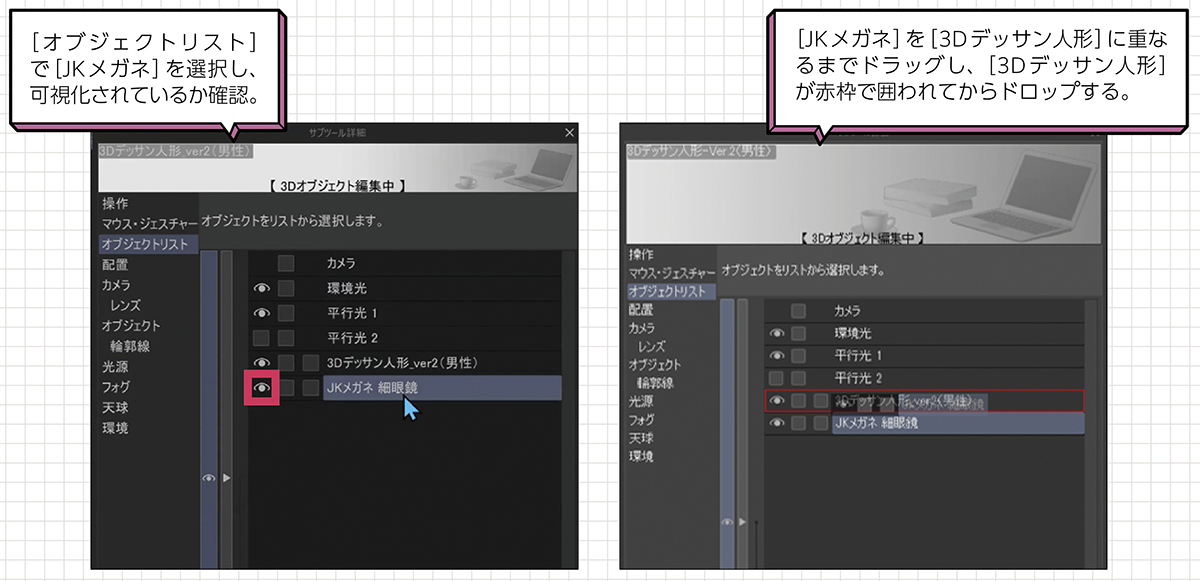Close the left サブツール詳細 window
1200x581 pixels.
(570, 132)
